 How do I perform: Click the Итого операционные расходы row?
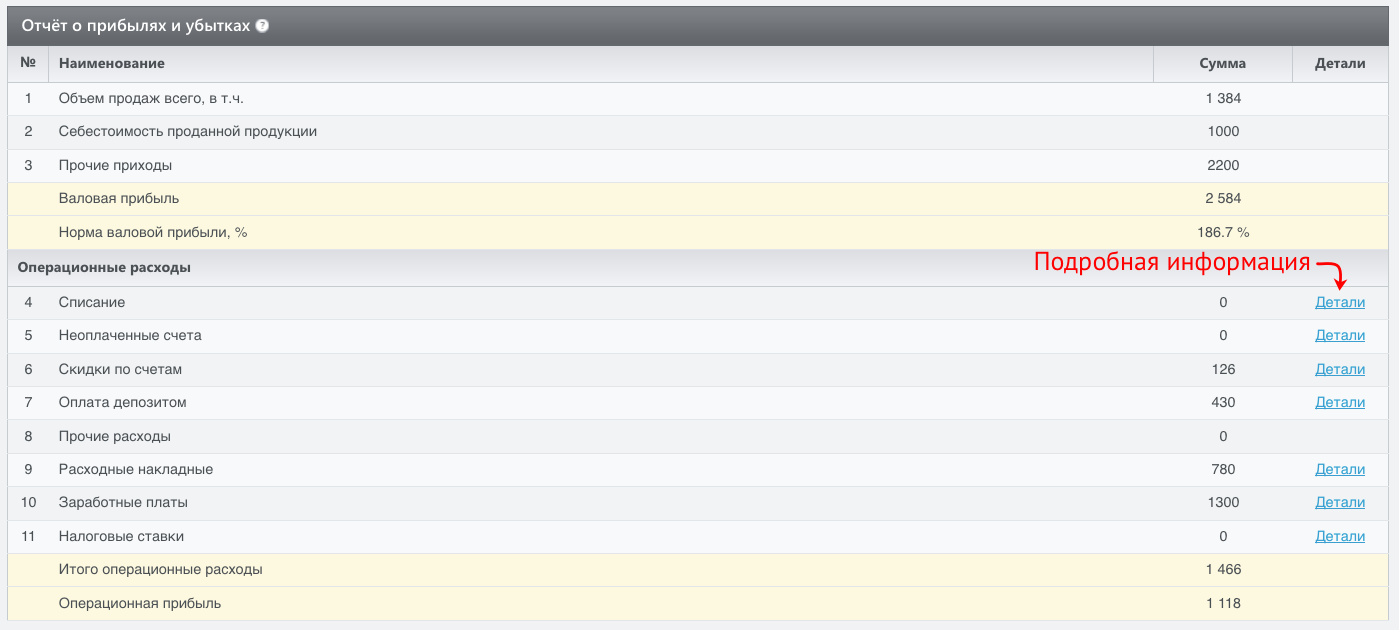160,569
